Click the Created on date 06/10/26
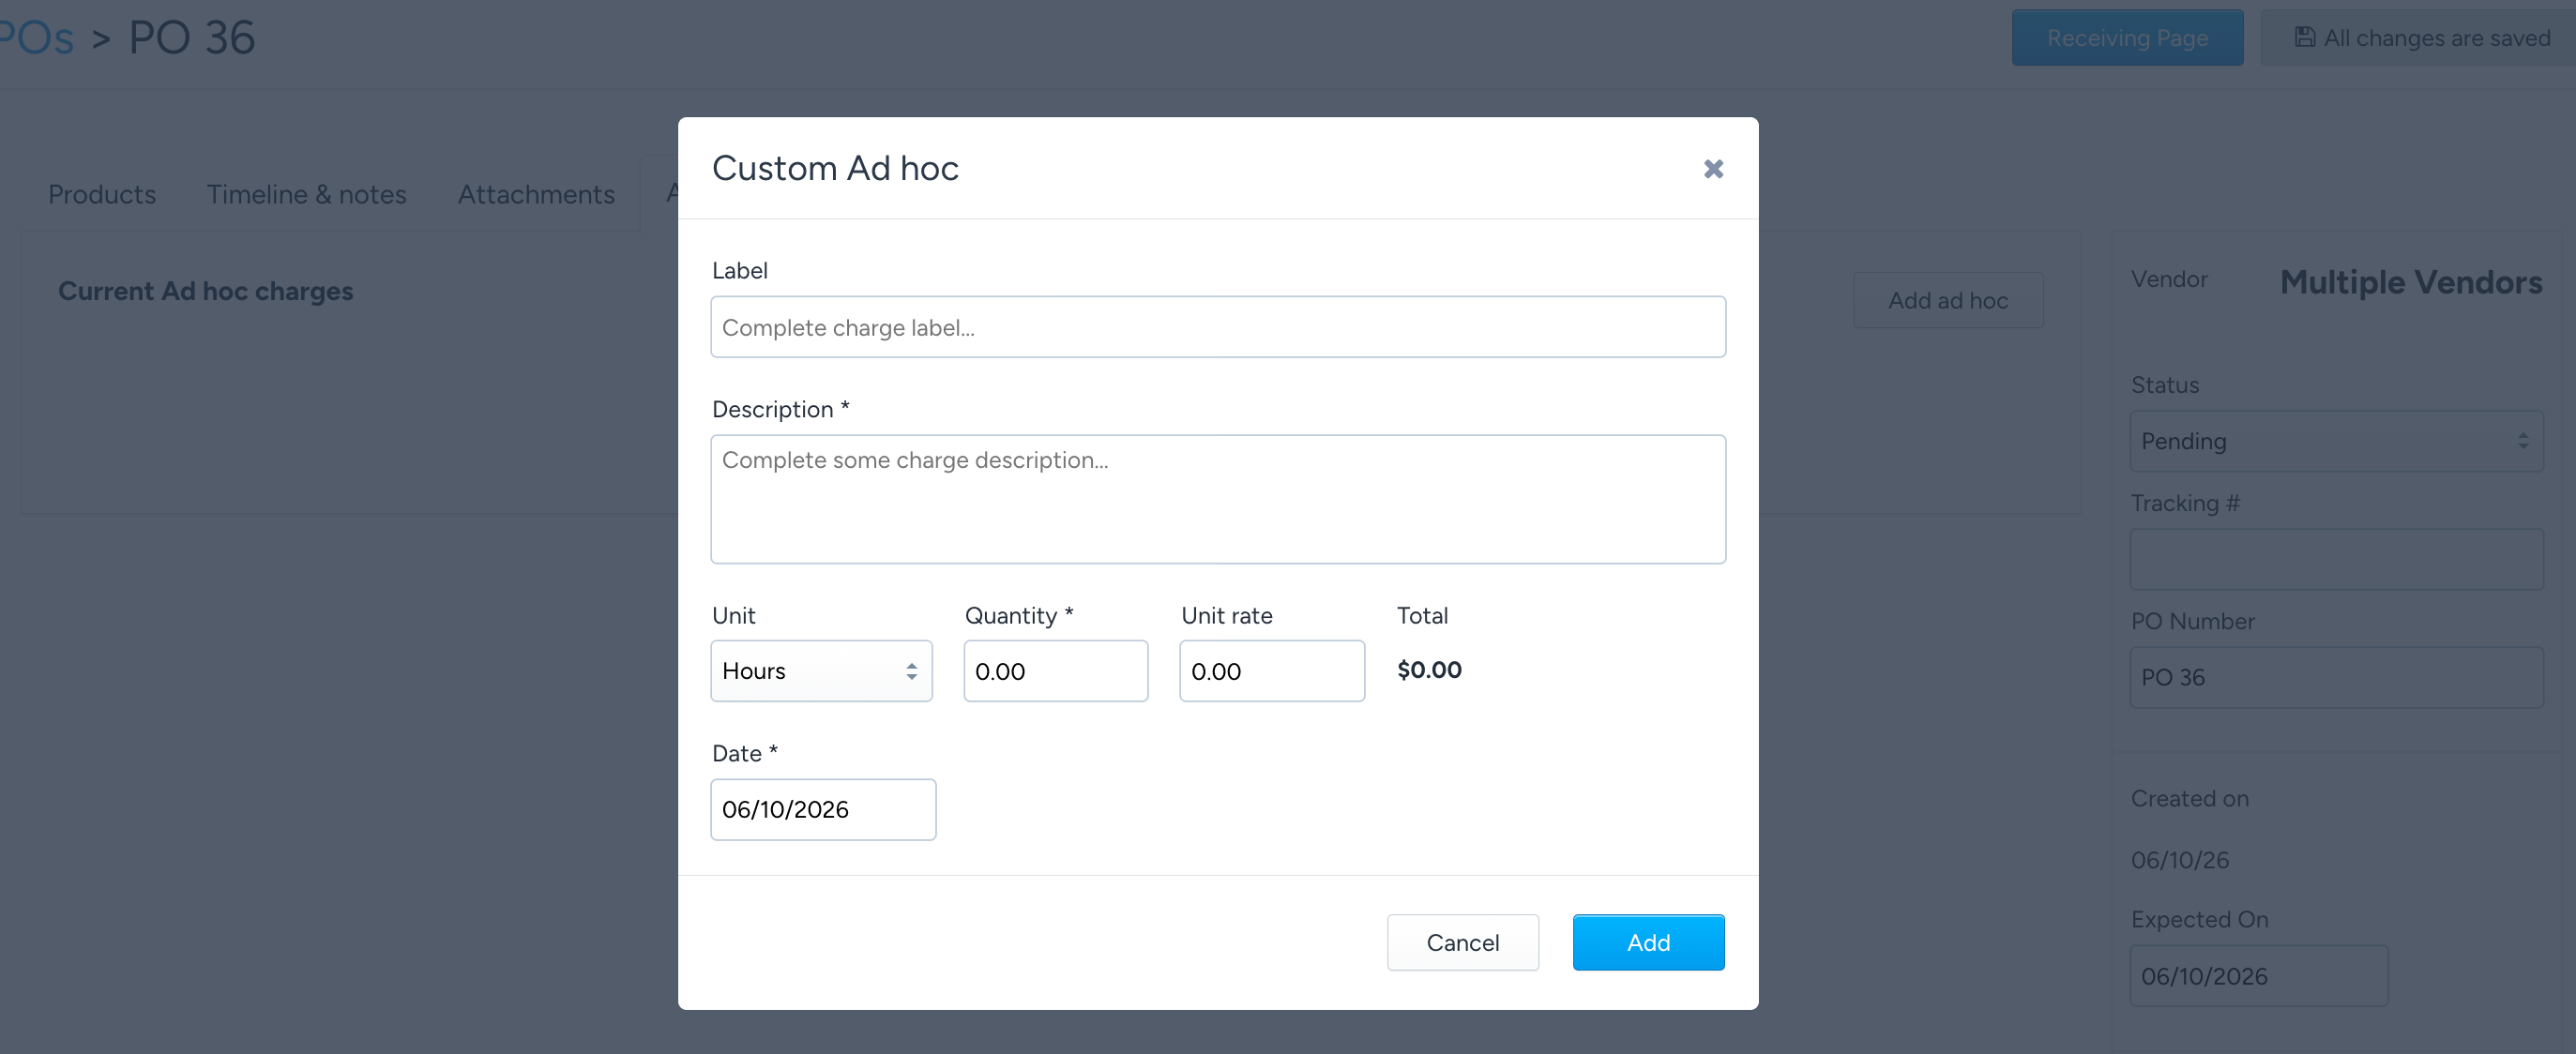This screenshot has width=2576, height=1054. (x=2179, y=860)
